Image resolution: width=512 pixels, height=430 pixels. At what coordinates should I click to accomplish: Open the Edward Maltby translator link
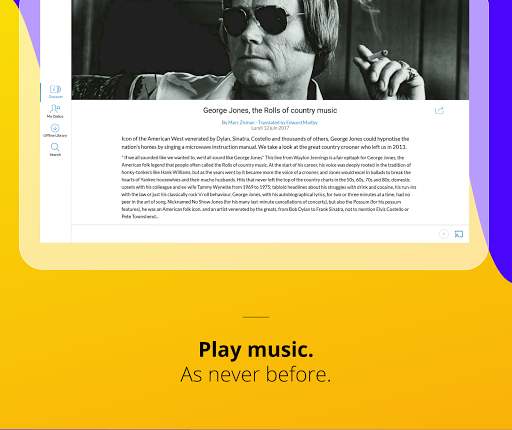click(302, 123)
